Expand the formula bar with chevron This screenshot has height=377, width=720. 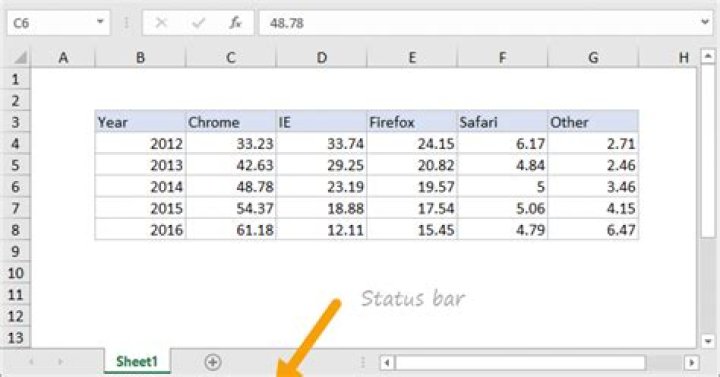[705, 22]
